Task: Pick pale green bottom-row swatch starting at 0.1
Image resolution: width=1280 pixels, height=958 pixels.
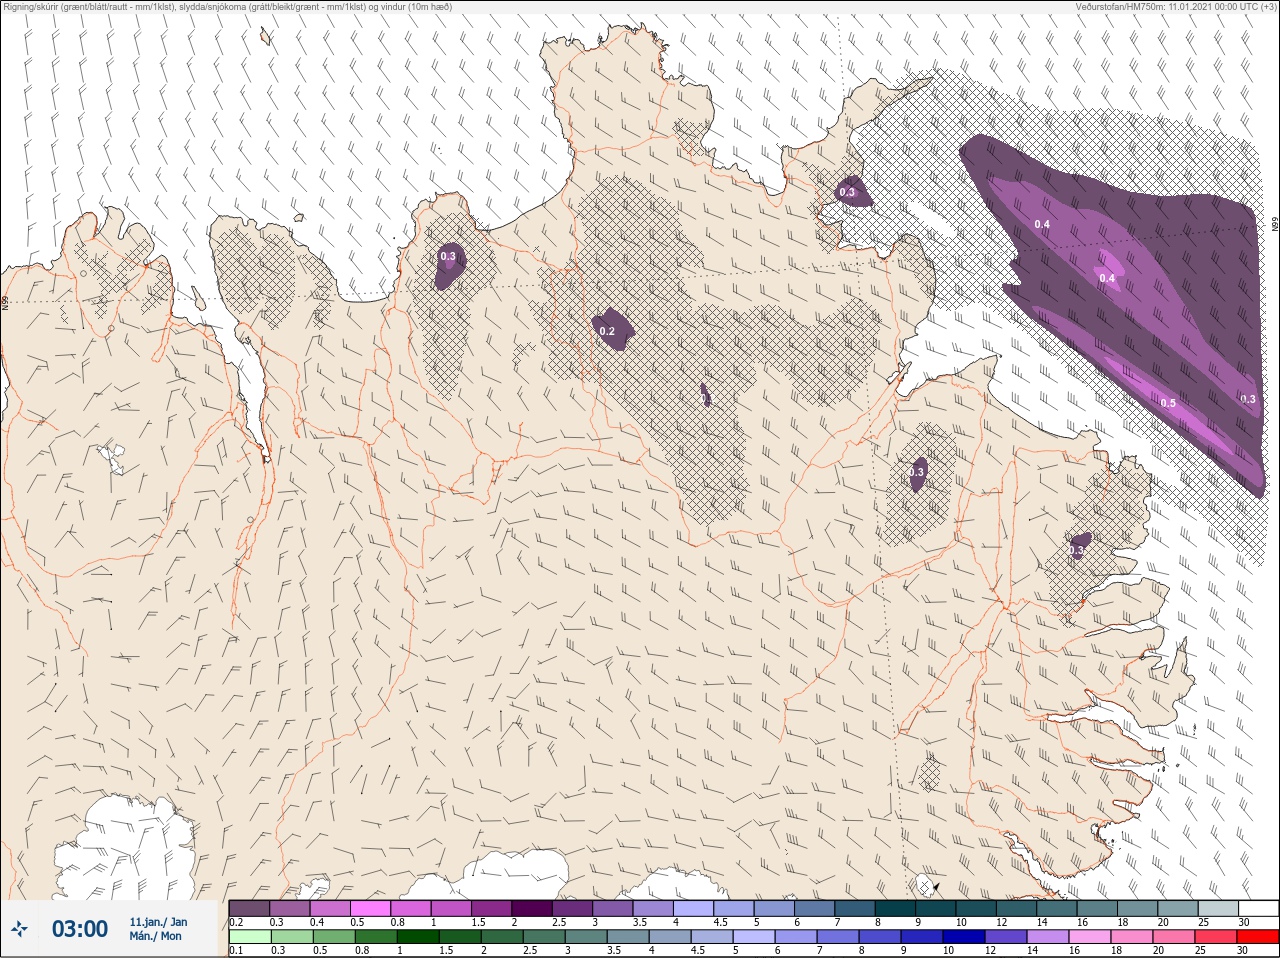Action: [x=250, y=937]
